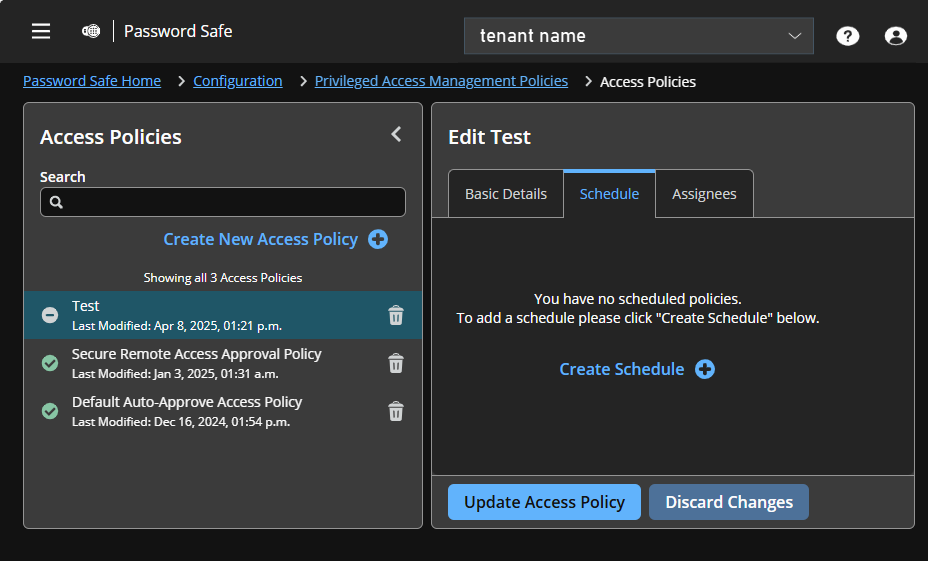Select Secure Remote Access Approval Policy row
This screenshot has width=928, height=561.
click(x=223, y=363)
